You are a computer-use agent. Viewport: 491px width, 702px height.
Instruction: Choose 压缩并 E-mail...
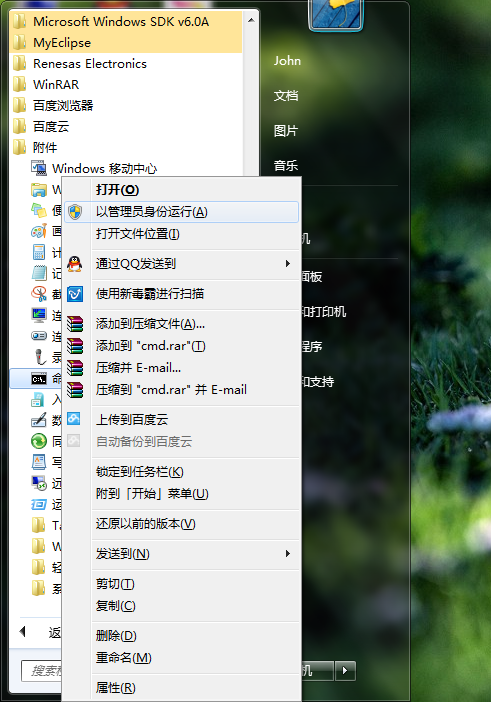point(182,368)
